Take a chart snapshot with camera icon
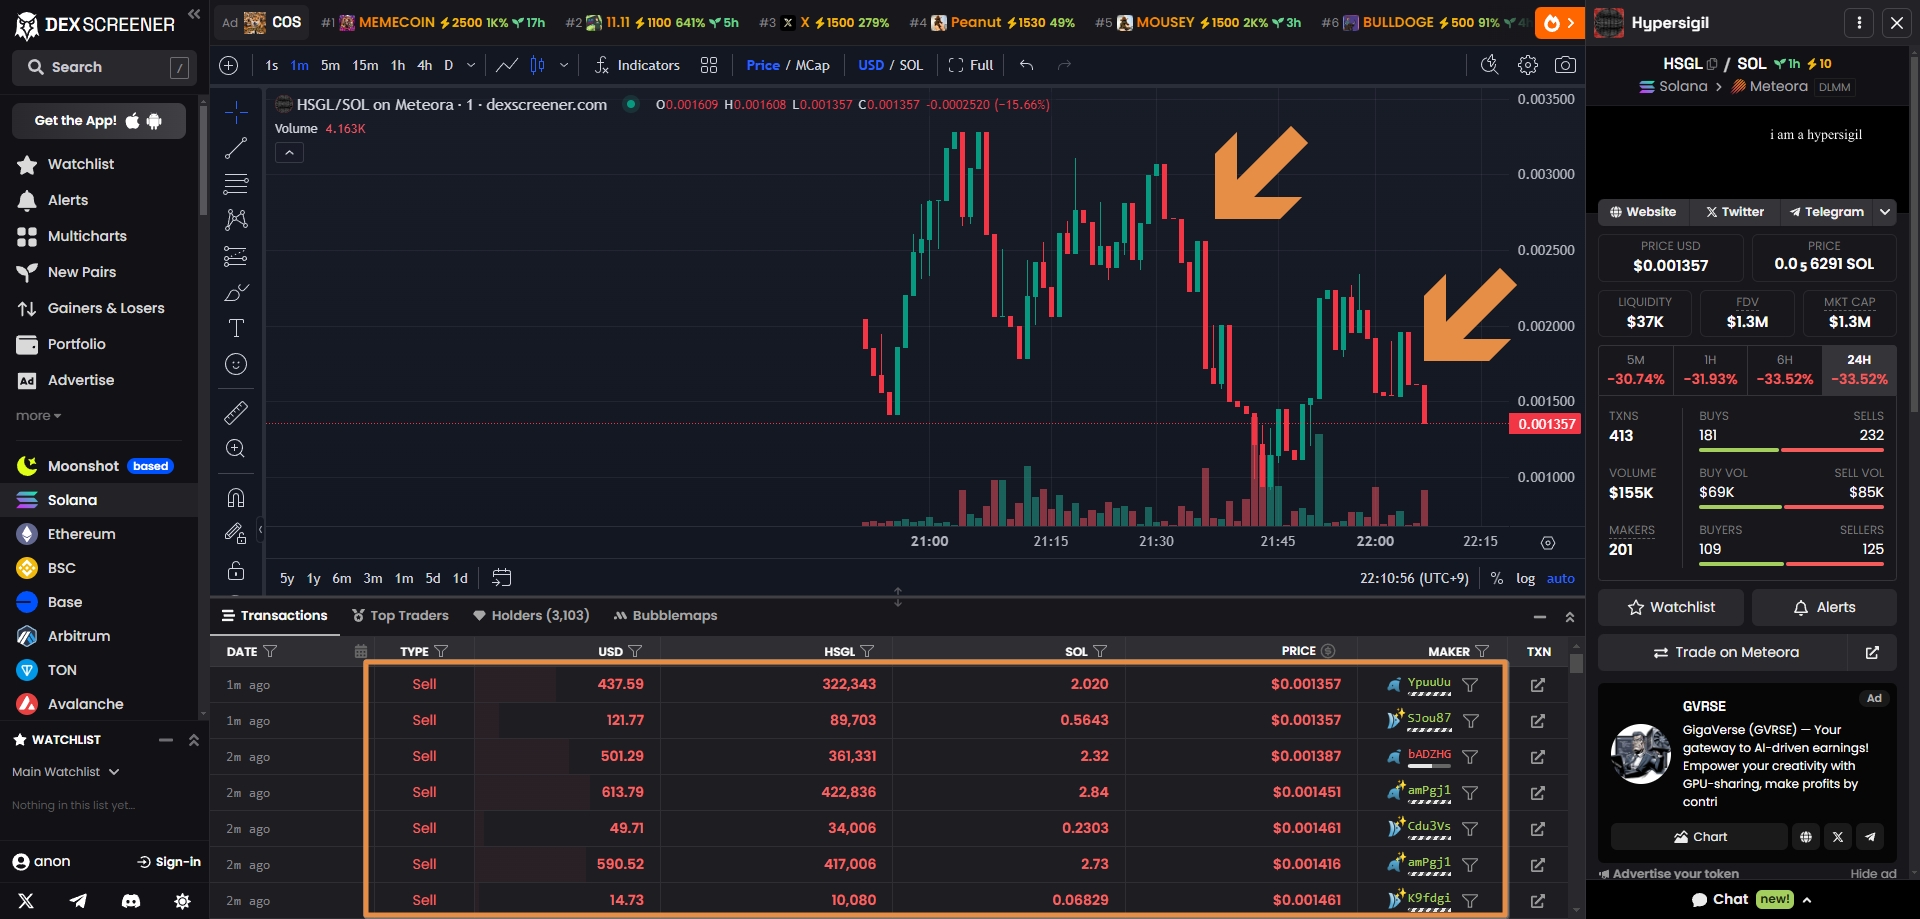This screenshot has width=1920, height=919. tap(1565, 65)
